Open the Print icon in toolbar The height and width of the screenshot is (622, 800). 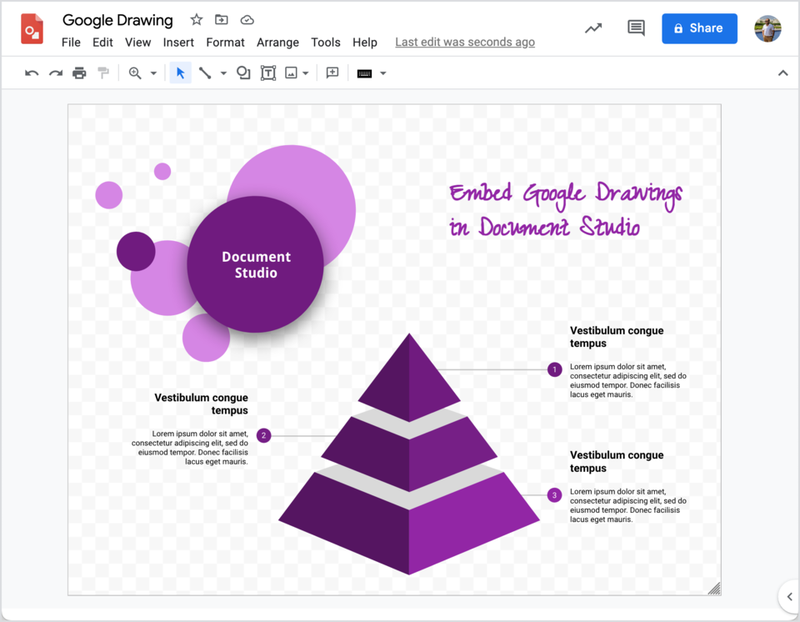(78, 73)
